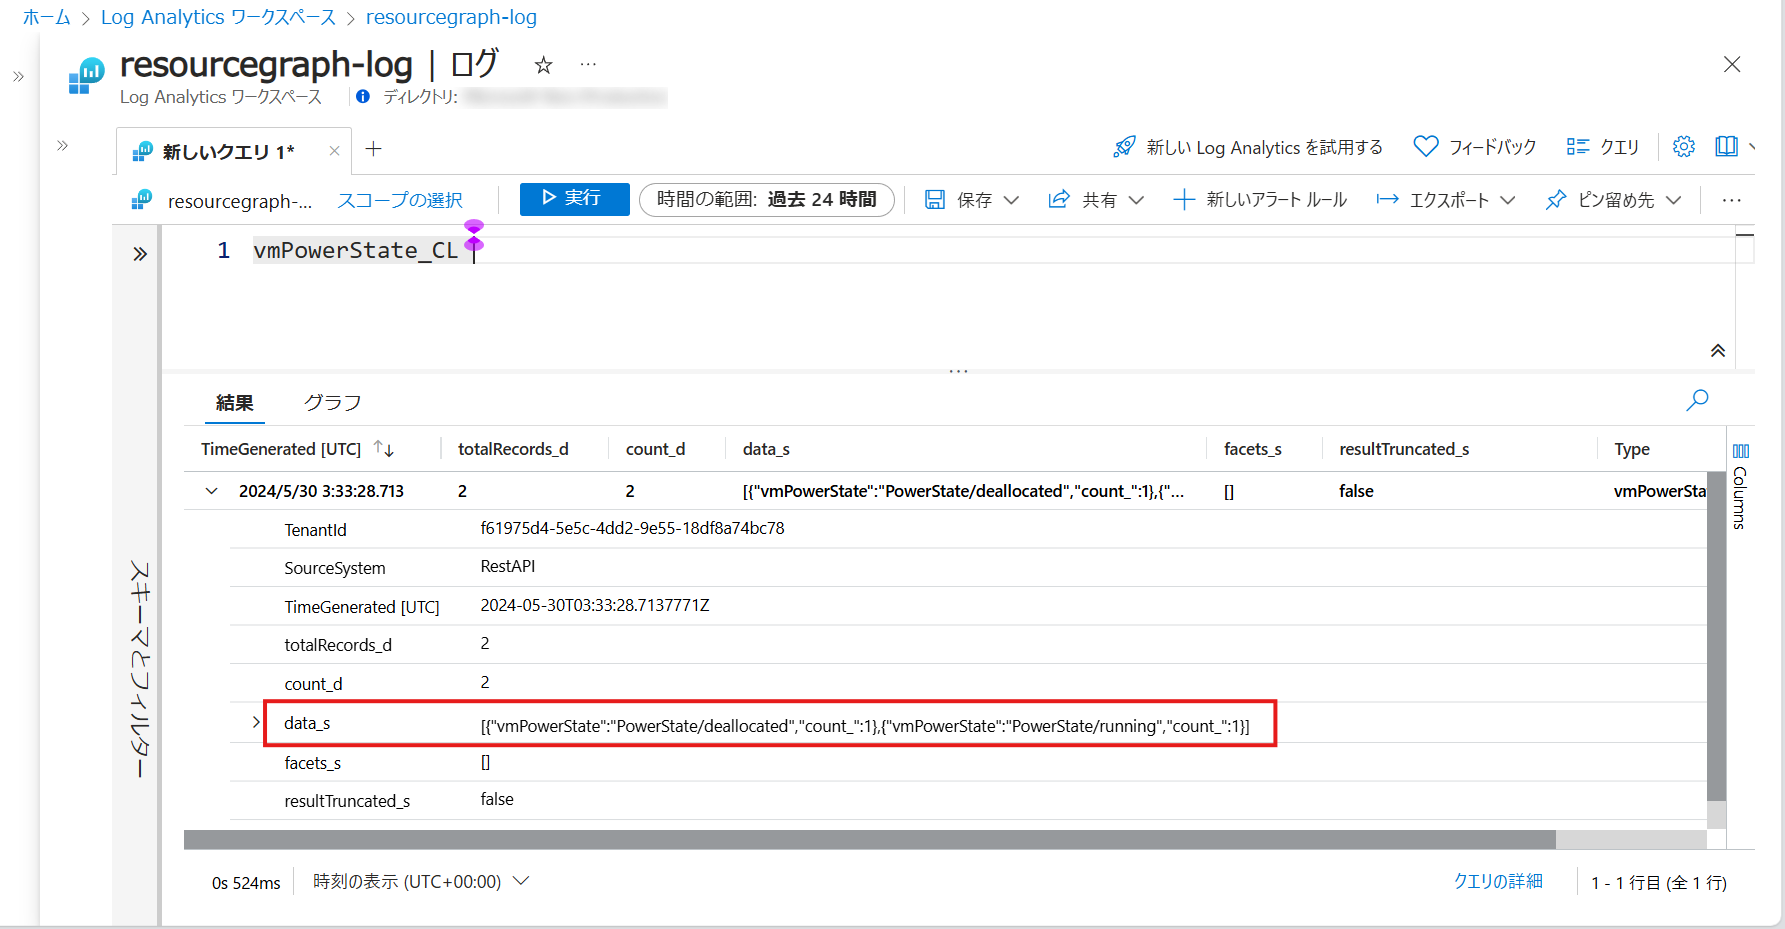
Task: Expand the エクスポート dropdown arrow
Action: pyautogui.click(x=1508, y=200)
